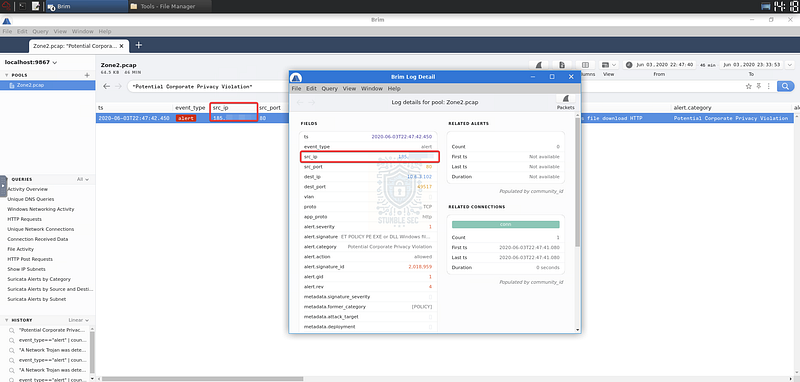This screenshot has height=382, width=800.
Task: Click the dest_ip value 10.6.3.102
Action: tap(419, 176)
